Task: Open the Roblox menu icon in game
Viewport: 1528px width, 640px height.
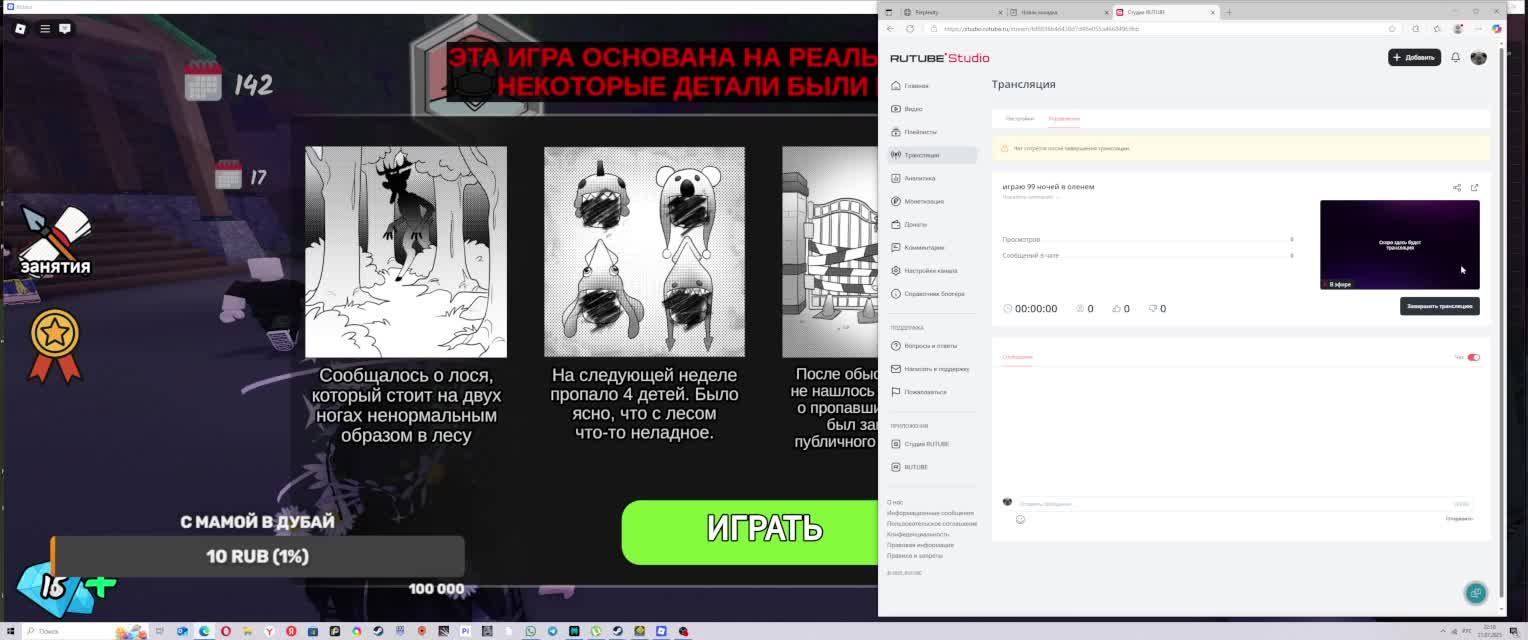Action: tap(45, 28)
